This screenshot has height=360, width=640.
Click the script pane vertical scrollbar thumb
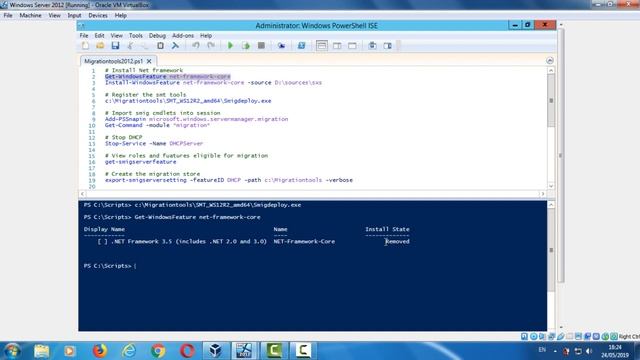point(551,100)
